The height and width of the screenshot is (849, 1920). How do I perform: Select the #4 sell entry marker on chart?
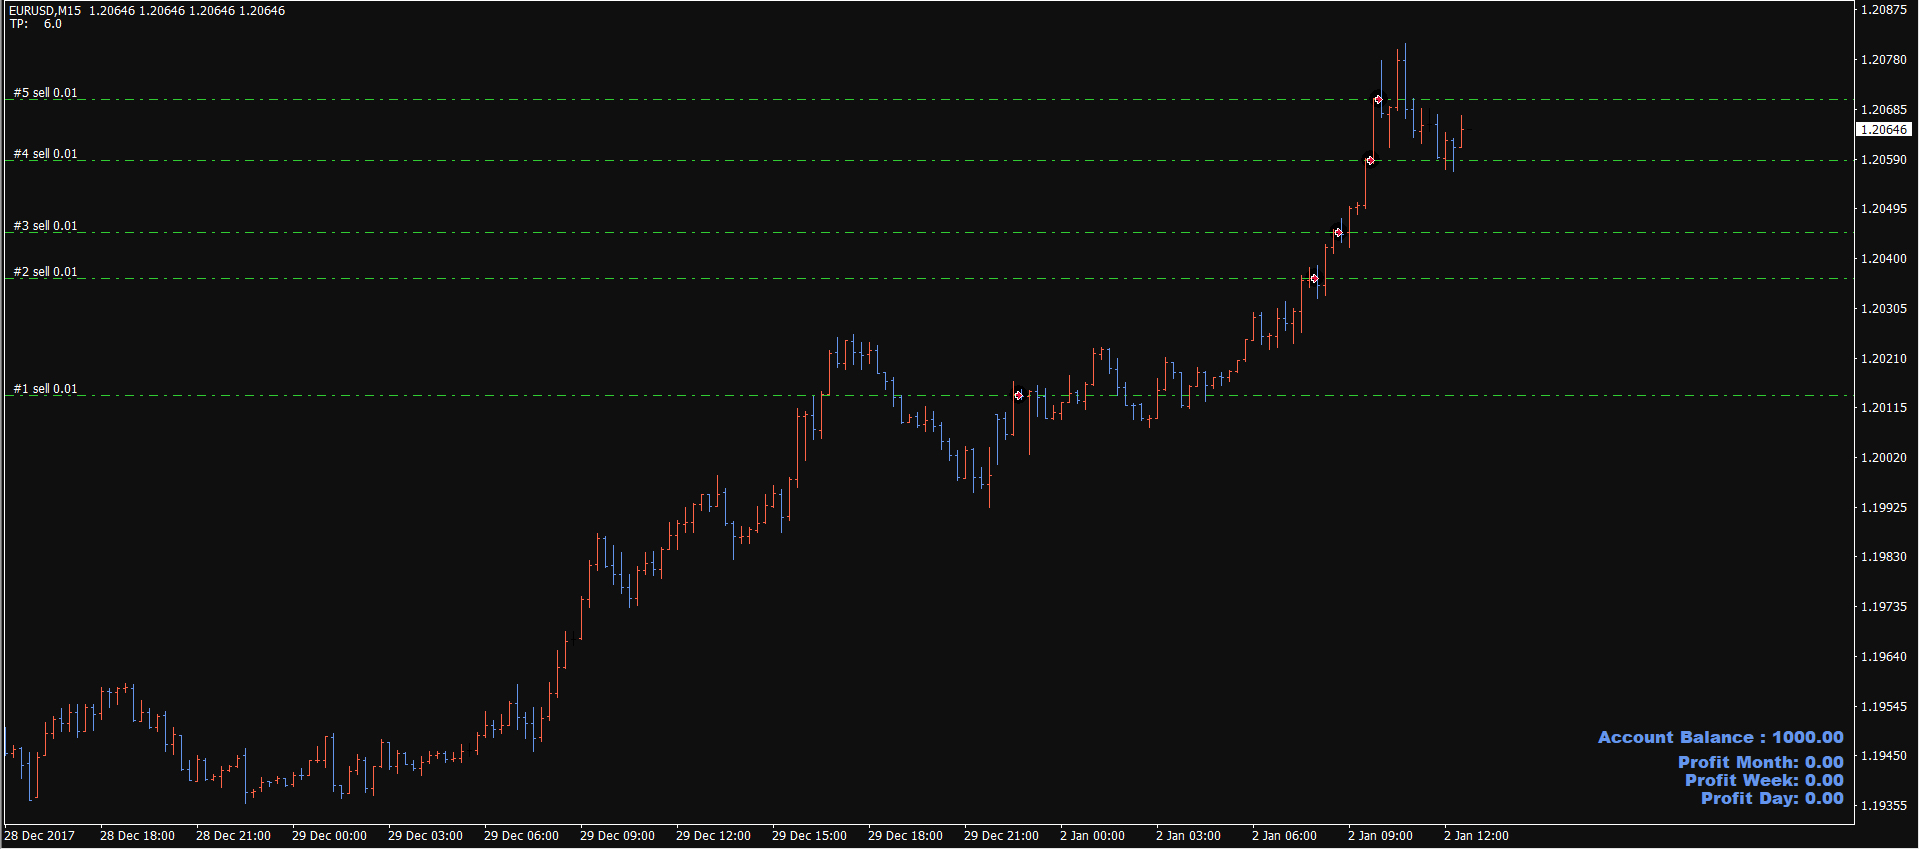[x=1370, y=161]
